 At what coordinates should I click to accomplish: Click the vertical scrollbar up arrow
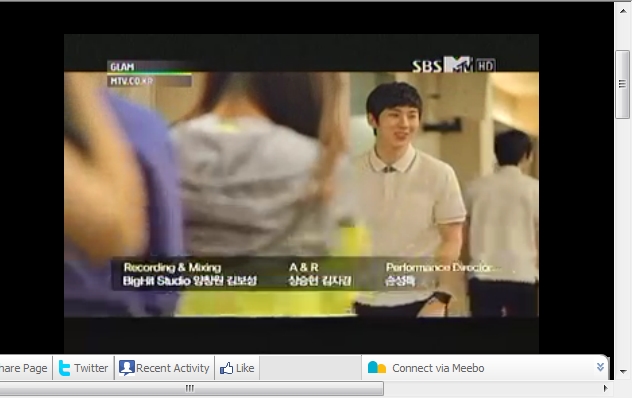[623, 11]
